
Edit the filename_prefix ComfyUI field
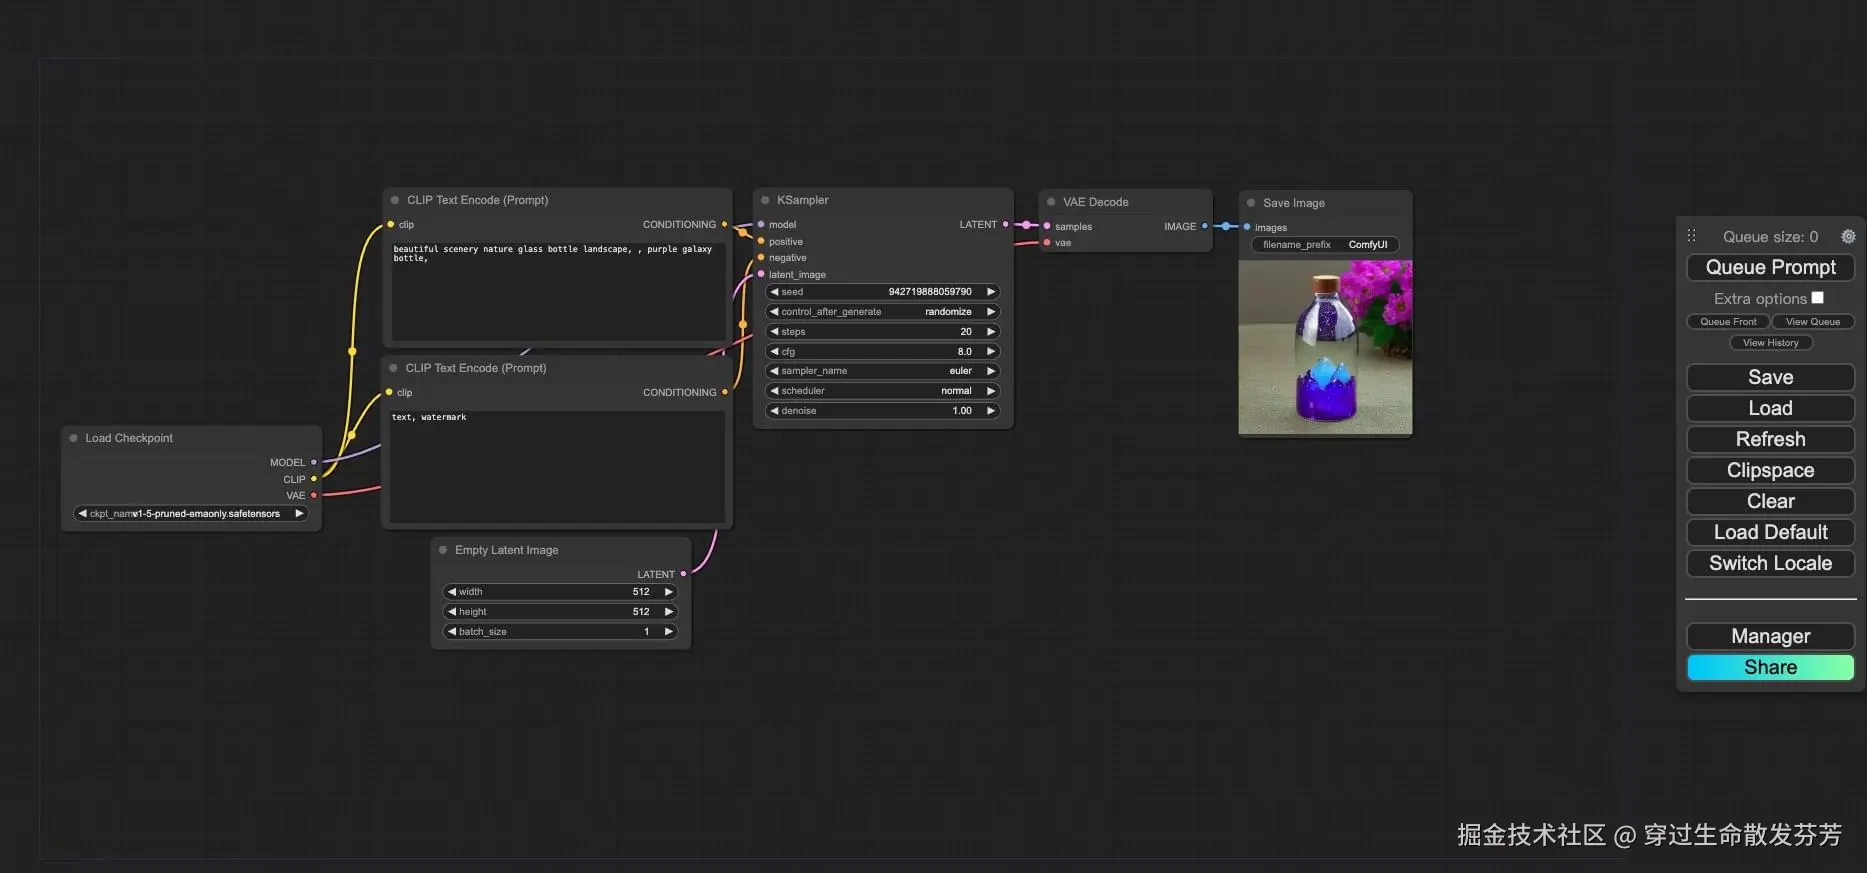(x=1325, y=245)
